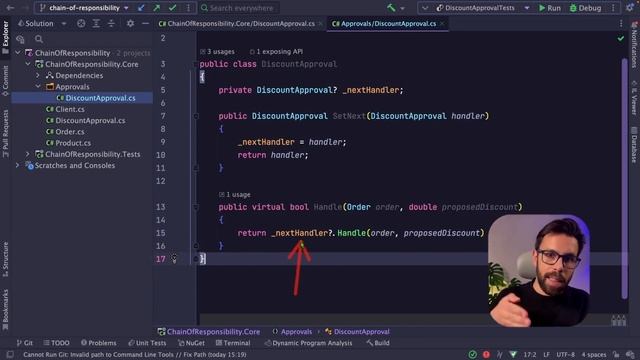
Task: Open the Unit Tests tool window
Action: tap(147, 343)
